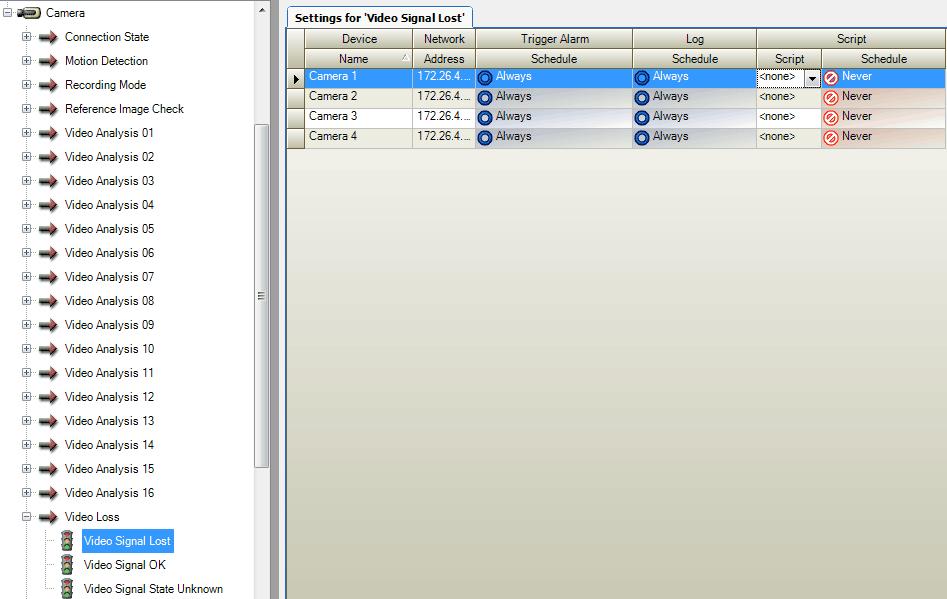The image size is (947, 599).
Task: Select Video Analysis 12 tree item
Action: pyautogui.click(x=109, y=397)
